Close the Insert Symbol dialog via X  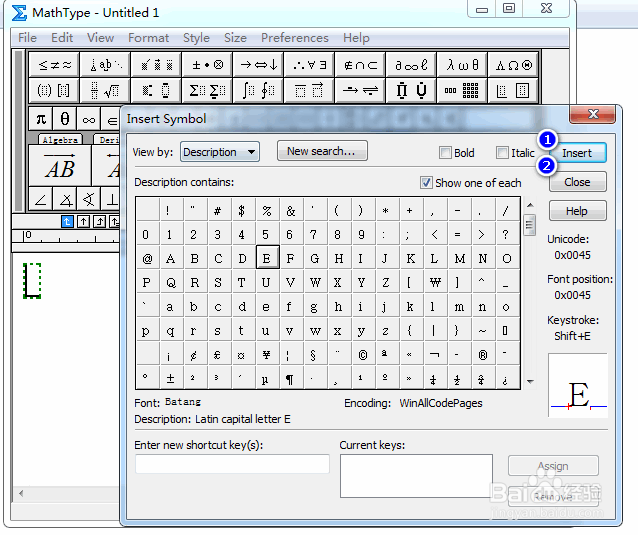tap(593, 114)
